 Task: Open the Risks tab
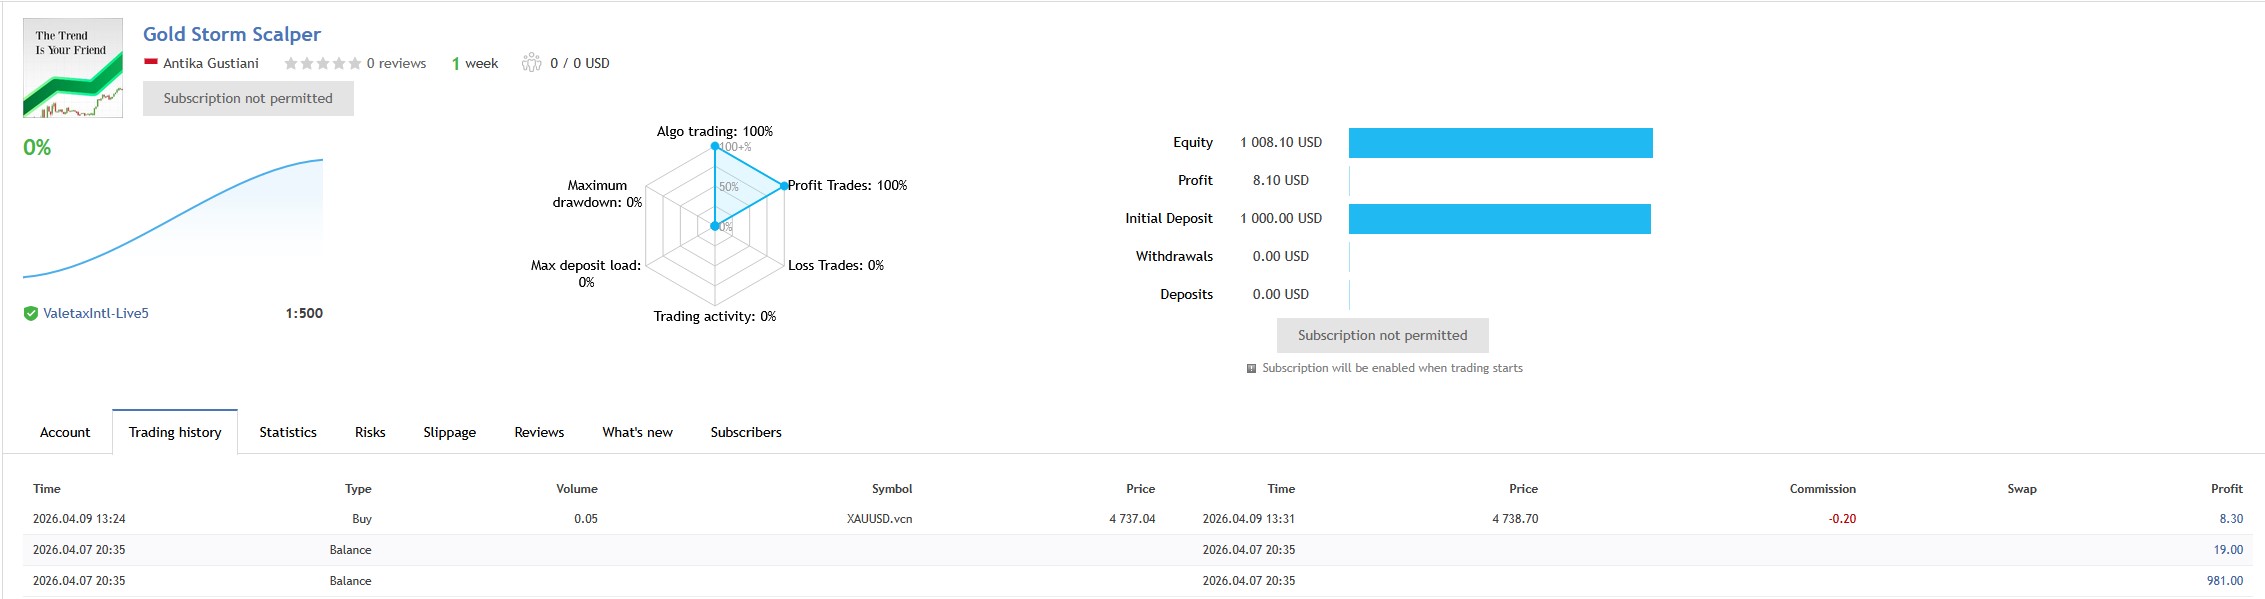(x=370, y=432)
